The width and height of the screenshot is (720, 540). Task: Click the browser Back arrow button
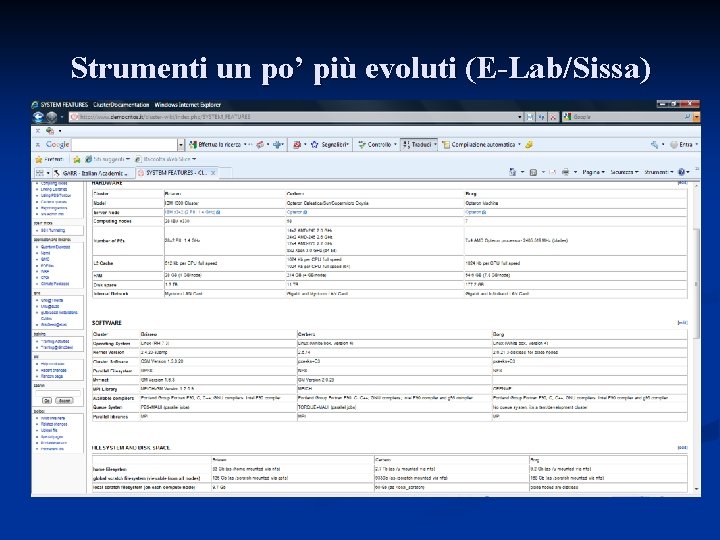pyautogui.click(x=38, y=117)
